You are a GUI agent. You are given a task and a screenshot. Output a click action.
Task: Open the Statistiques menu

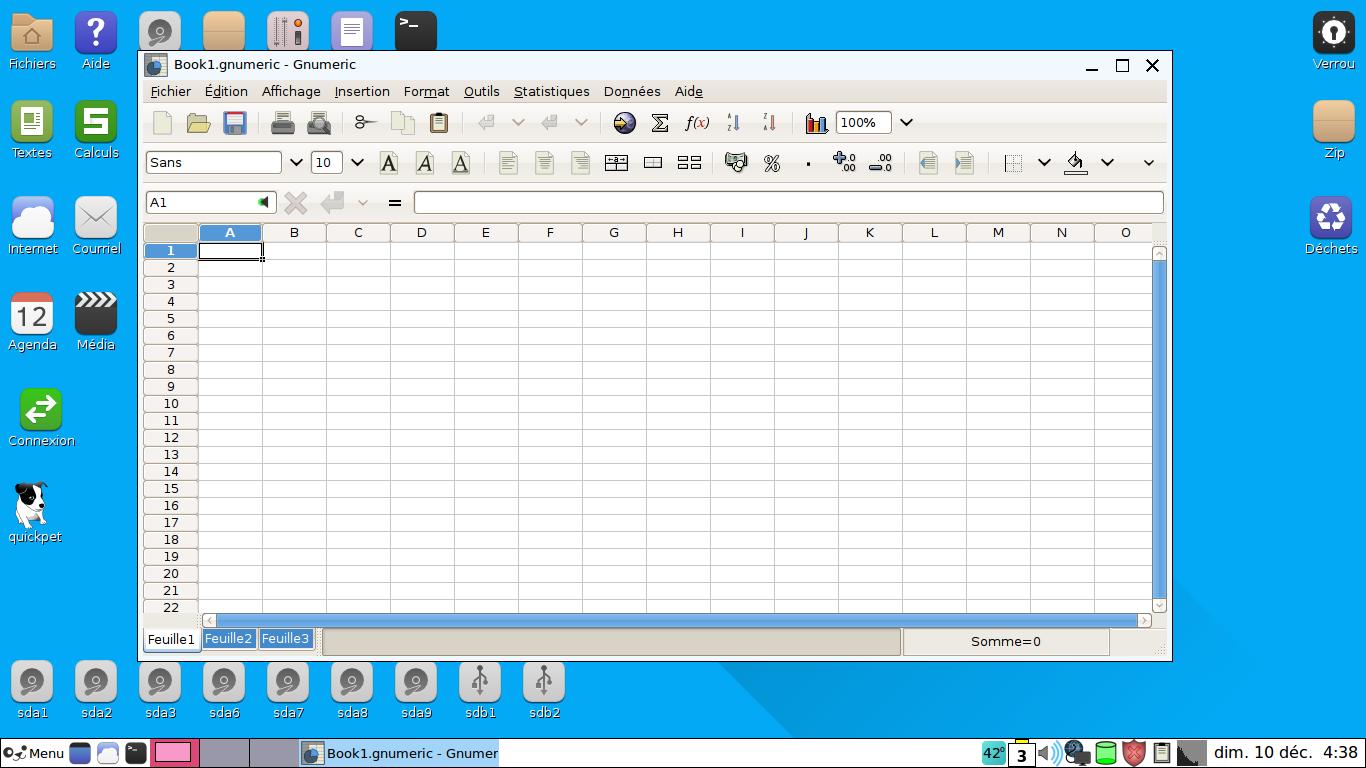coord(551,91)
